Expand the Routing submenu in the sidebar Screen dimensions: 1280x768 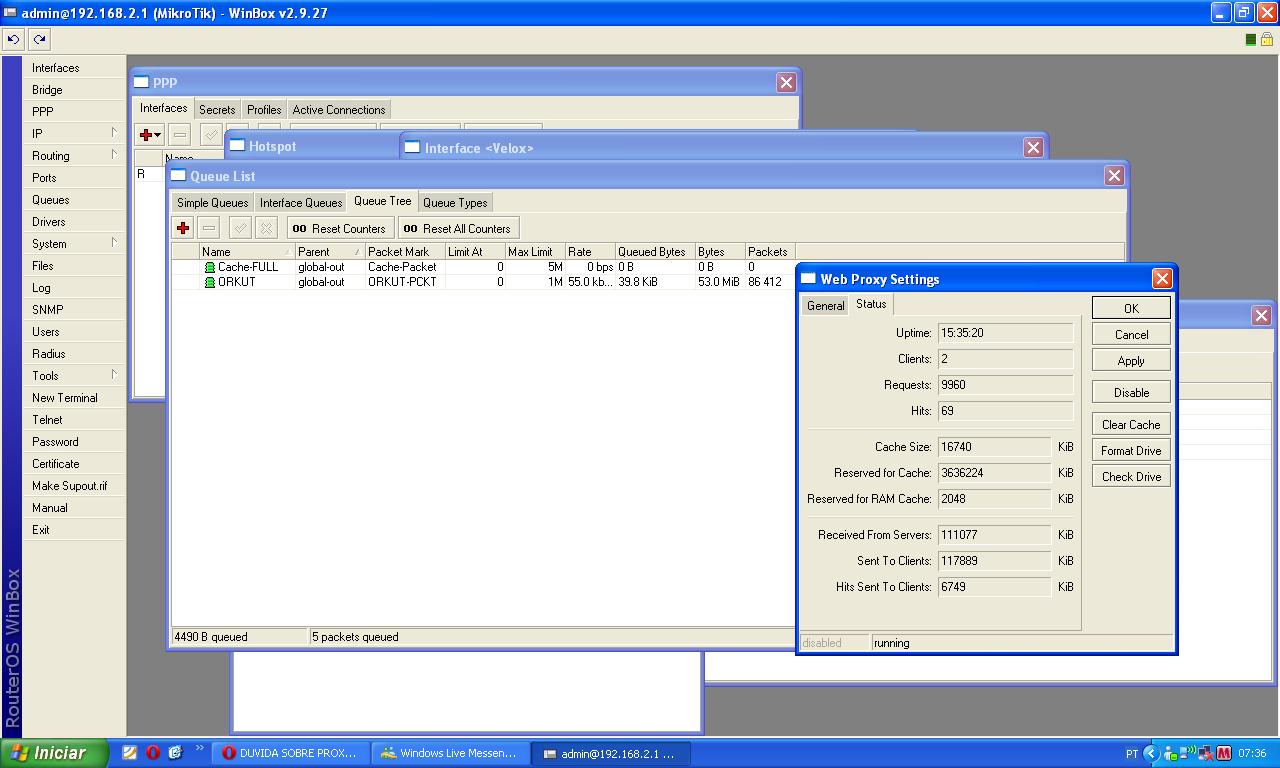pos(114,155)
